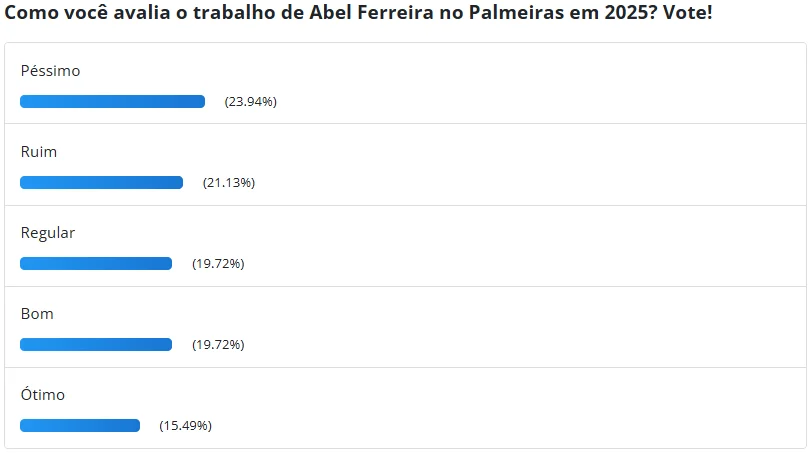Choose the Regular poll option label

click(48, 233)
